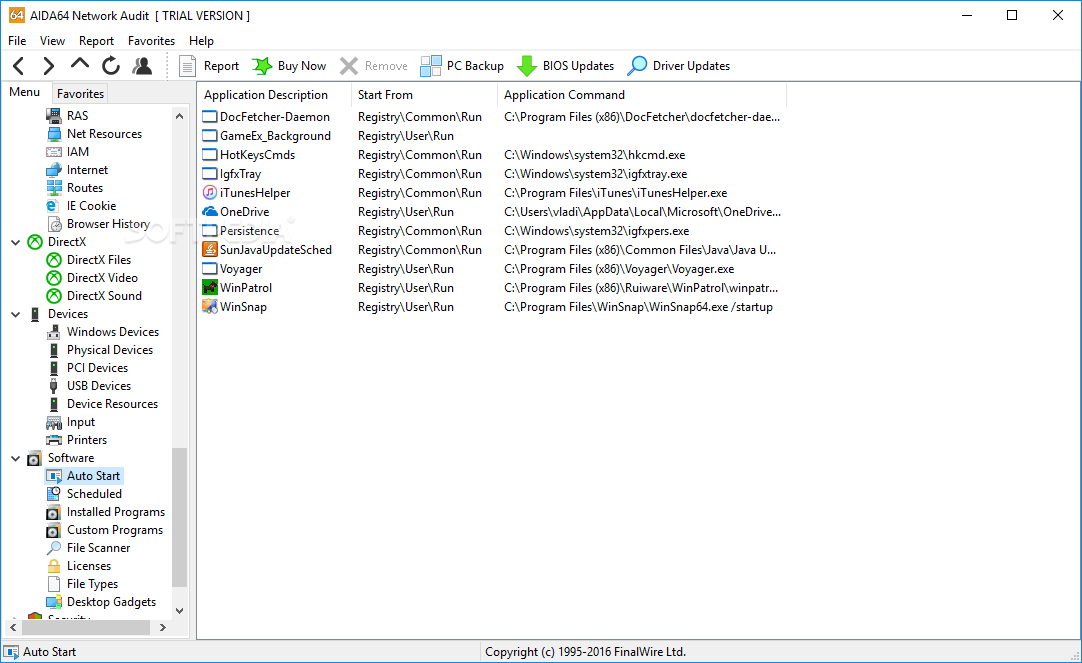Select the HotKeysCmds entry
Image resolution: width=1082 pixels, height=663 pixels.
pyautogui.click(x=257, y=155)
